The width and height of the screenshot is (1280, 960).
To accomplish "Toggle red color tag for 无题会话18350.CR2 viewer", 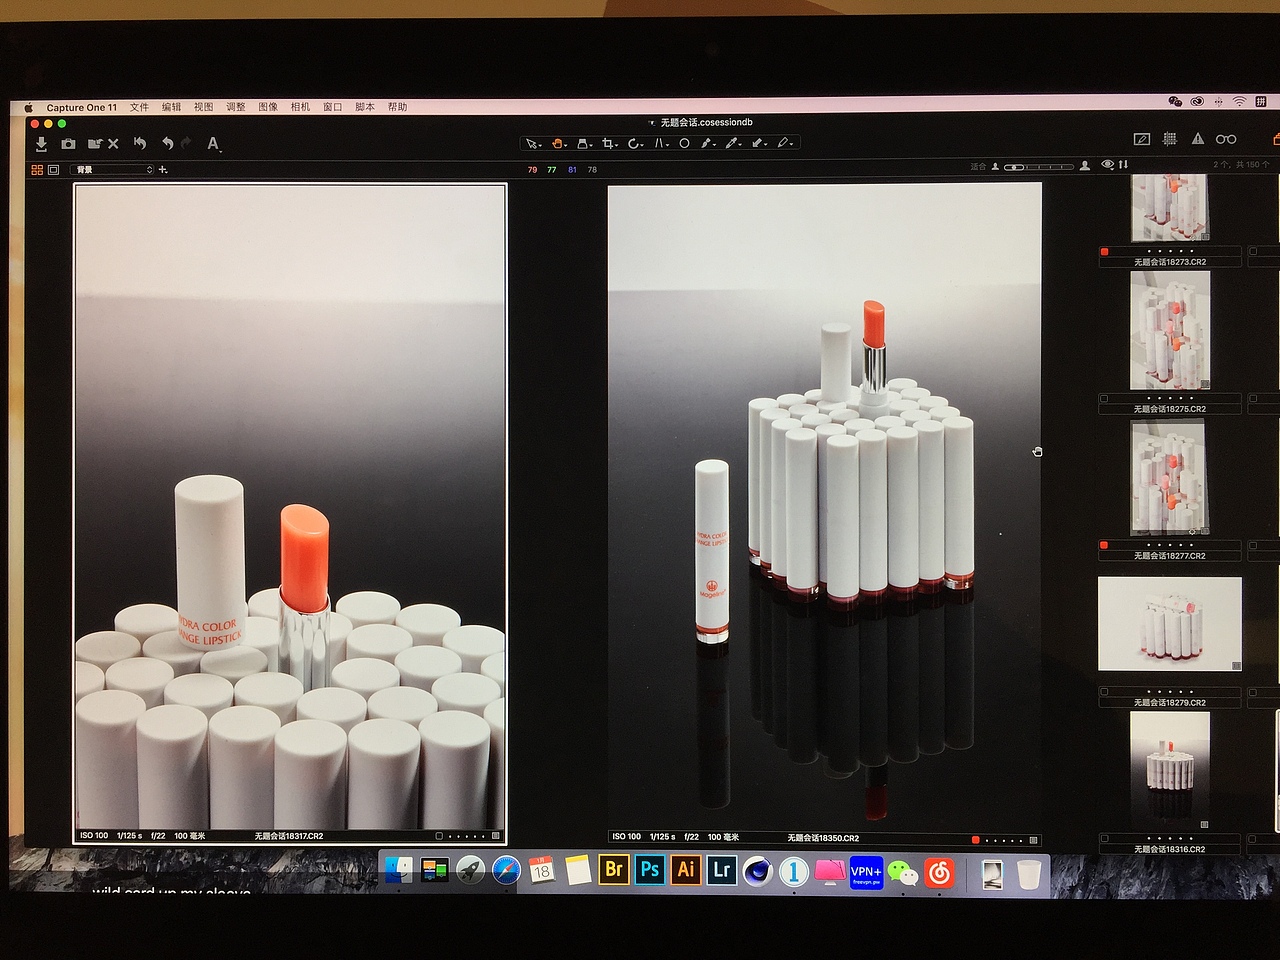I will pyautogui.click(x=975, y=840).
